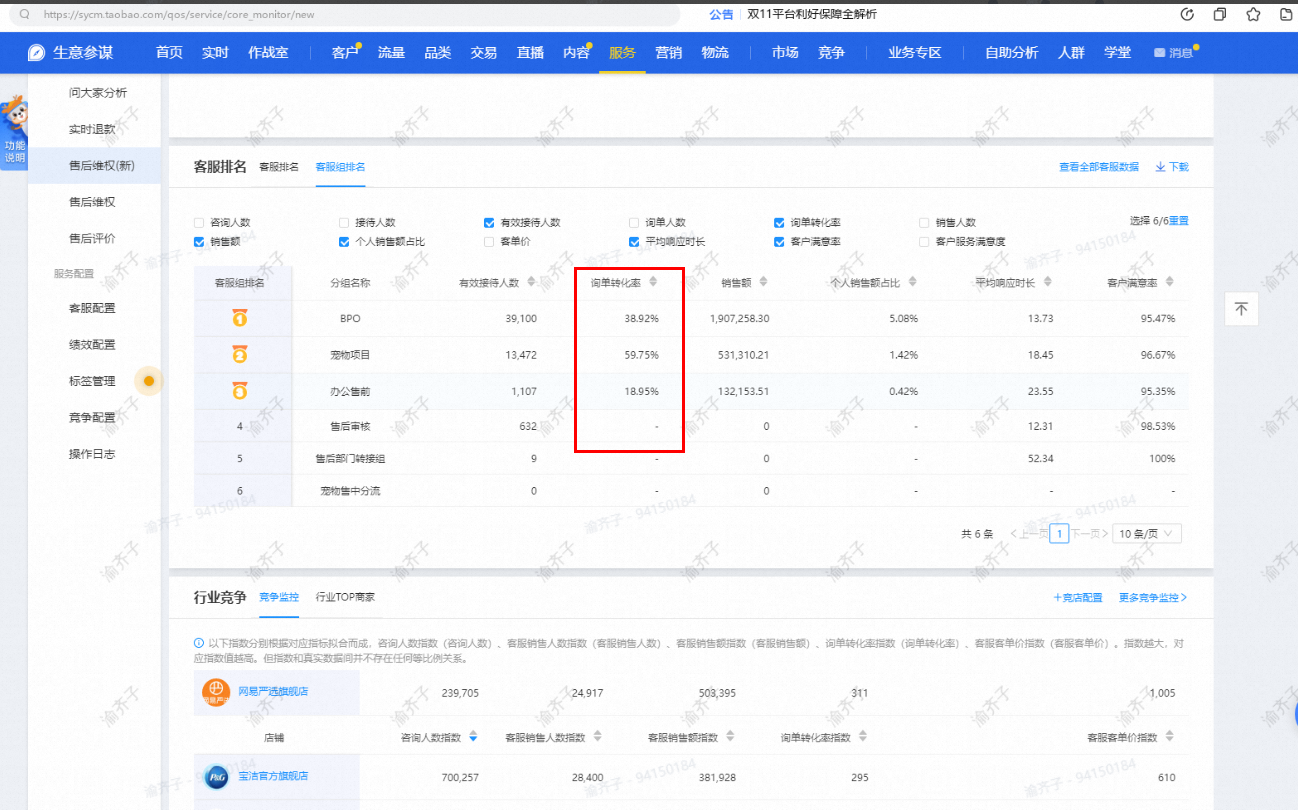Open the 交易 top navigation tab
The height and width of the screenshot is (810, 1298).
tap(483, 53)
